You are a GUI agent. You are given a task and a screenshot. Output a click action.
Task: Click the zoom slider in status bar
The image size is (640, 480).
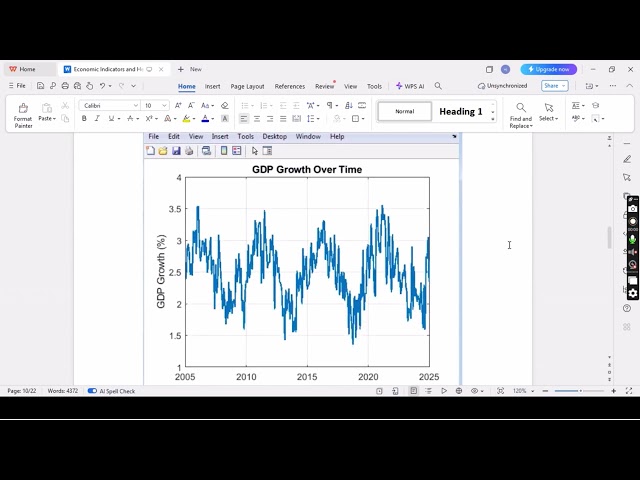click(x=580, y=391)
